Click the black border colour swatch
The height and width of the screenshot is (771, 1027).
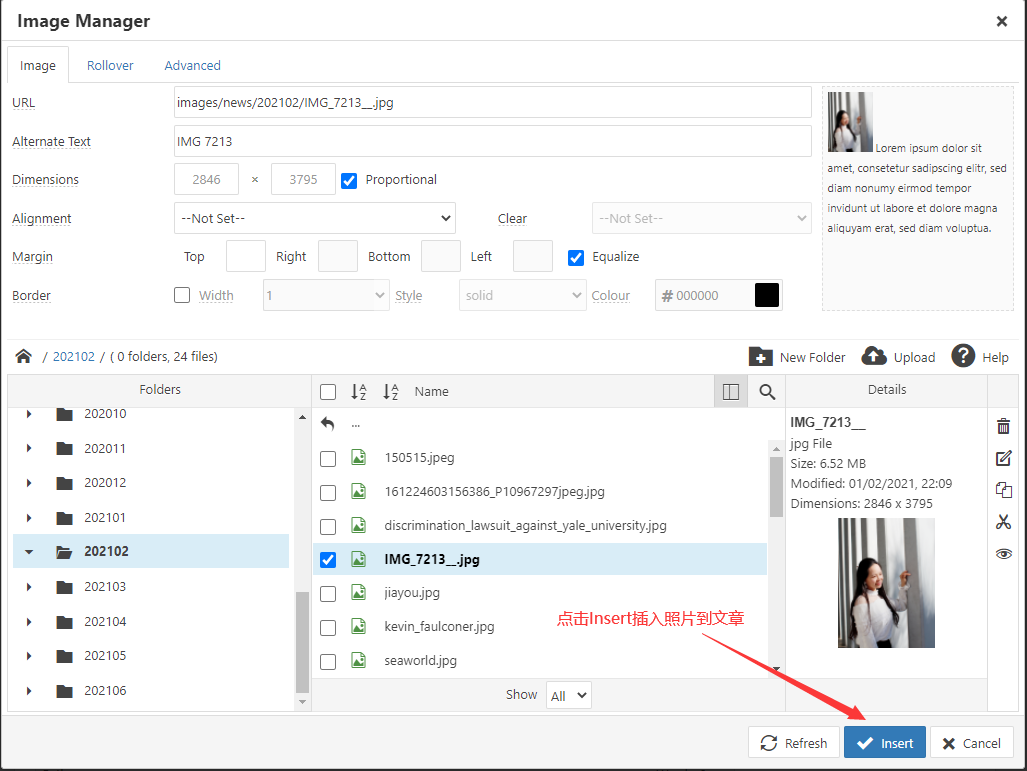coord(766,295)
